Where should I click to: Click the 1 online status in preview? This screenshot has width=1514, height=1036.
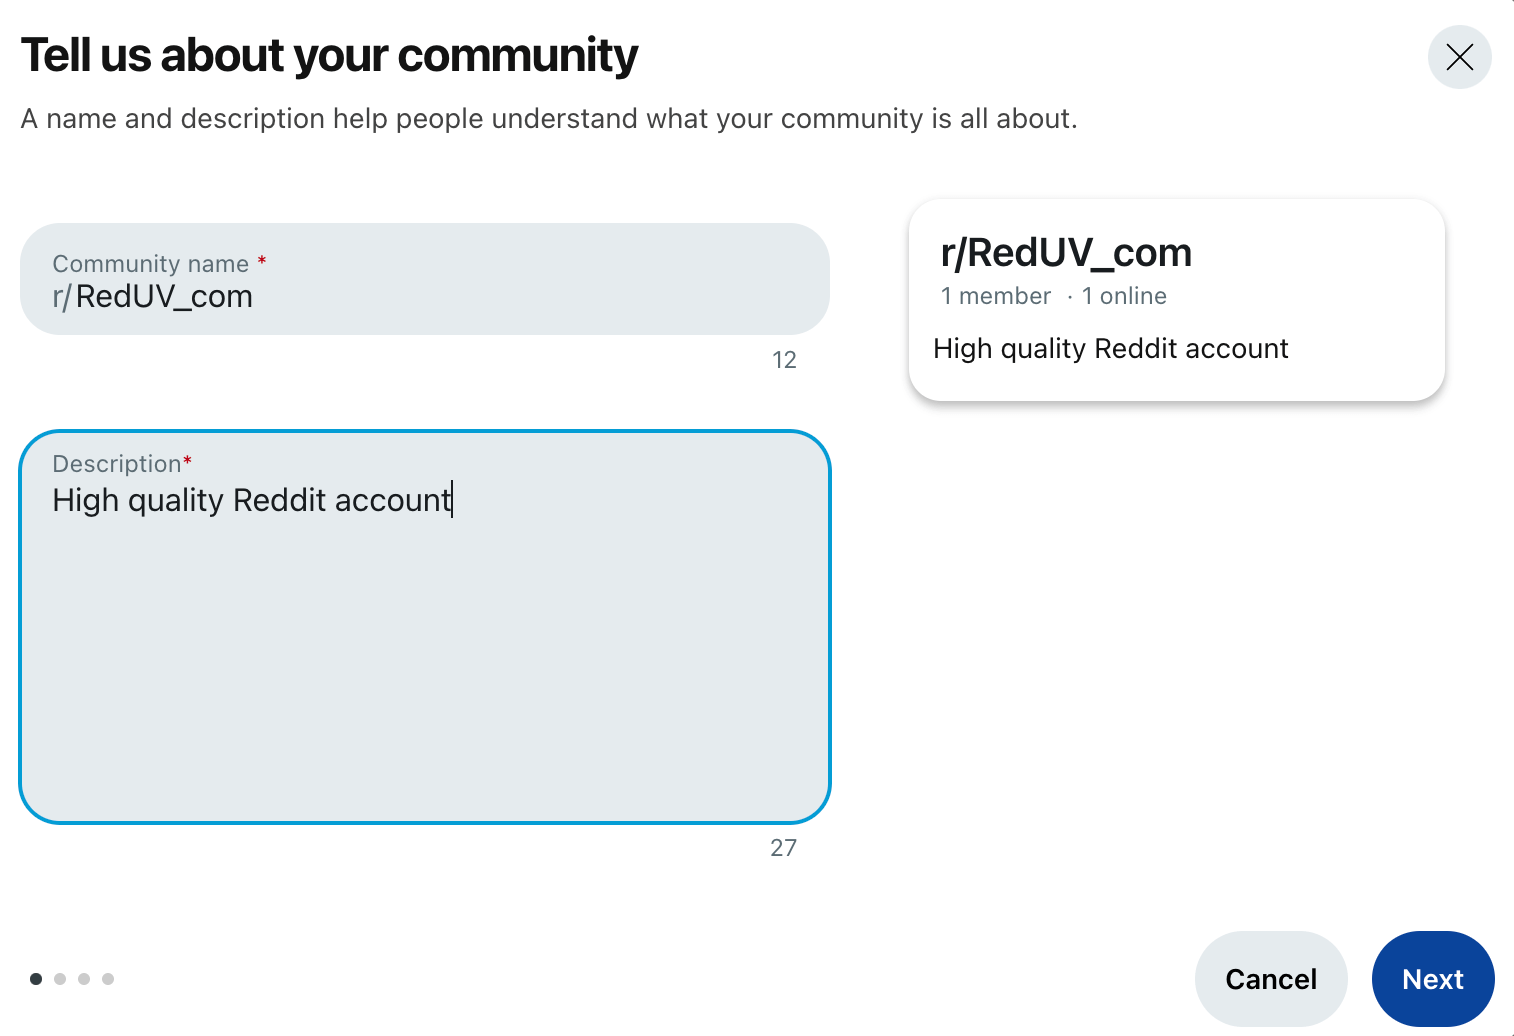click(x=1124, y=296)
